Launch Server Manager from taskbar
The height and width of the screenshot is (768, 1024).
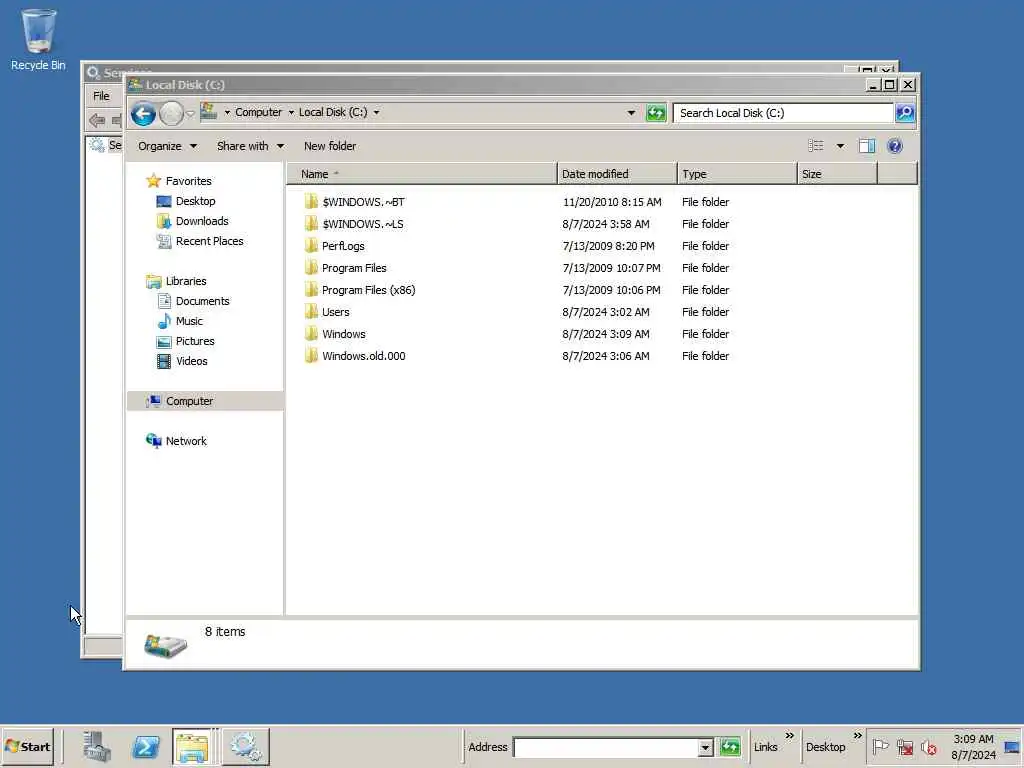97,746
